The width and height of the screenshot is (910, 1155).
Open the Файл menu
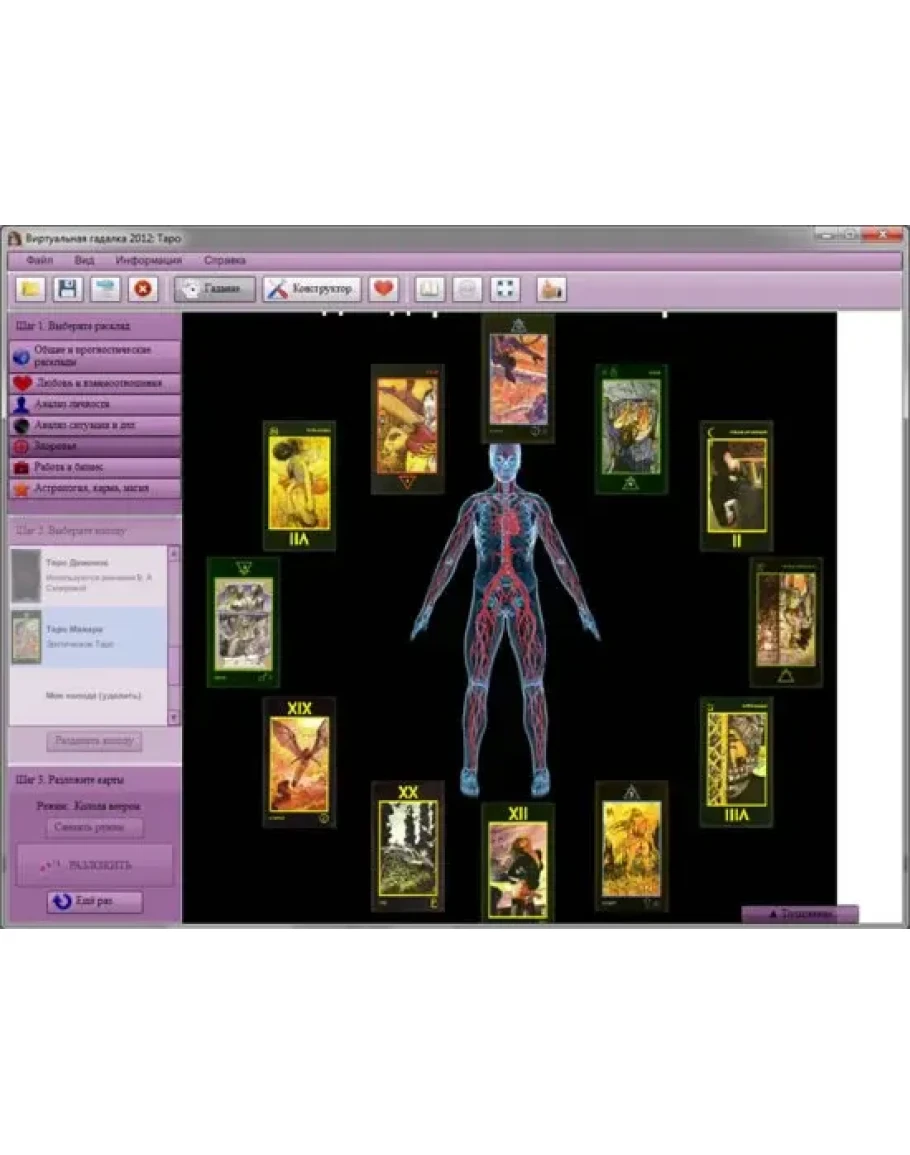pyautogui.click(x=40, y=260)
